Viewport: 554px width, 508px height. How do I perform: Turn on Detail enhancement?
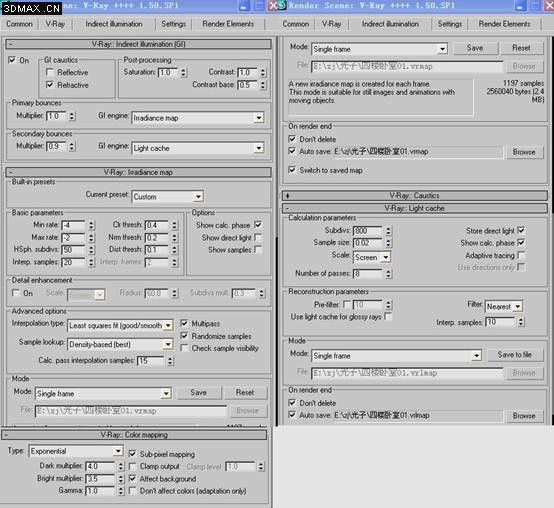pos(16,293)
